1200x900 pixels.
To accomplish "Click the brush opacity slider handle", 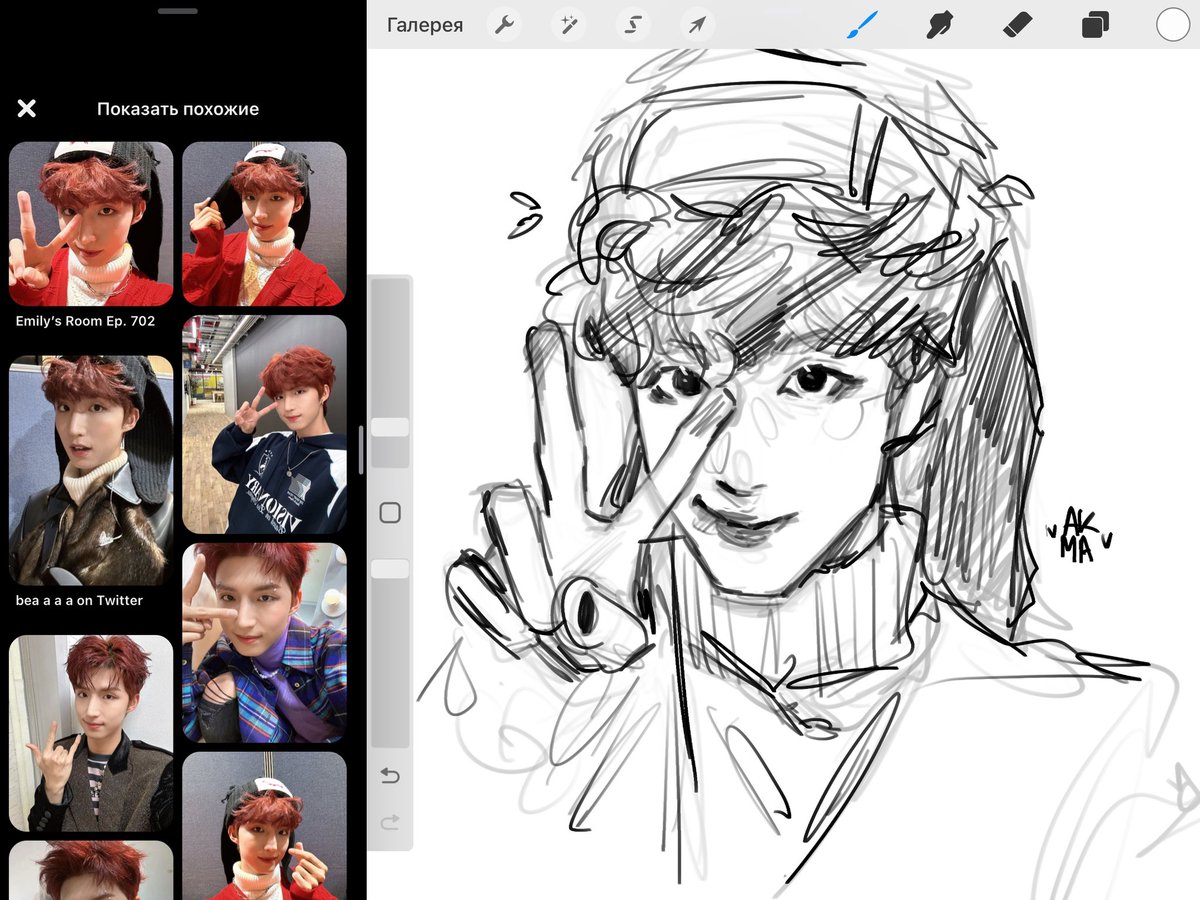I will pos(390,568).
